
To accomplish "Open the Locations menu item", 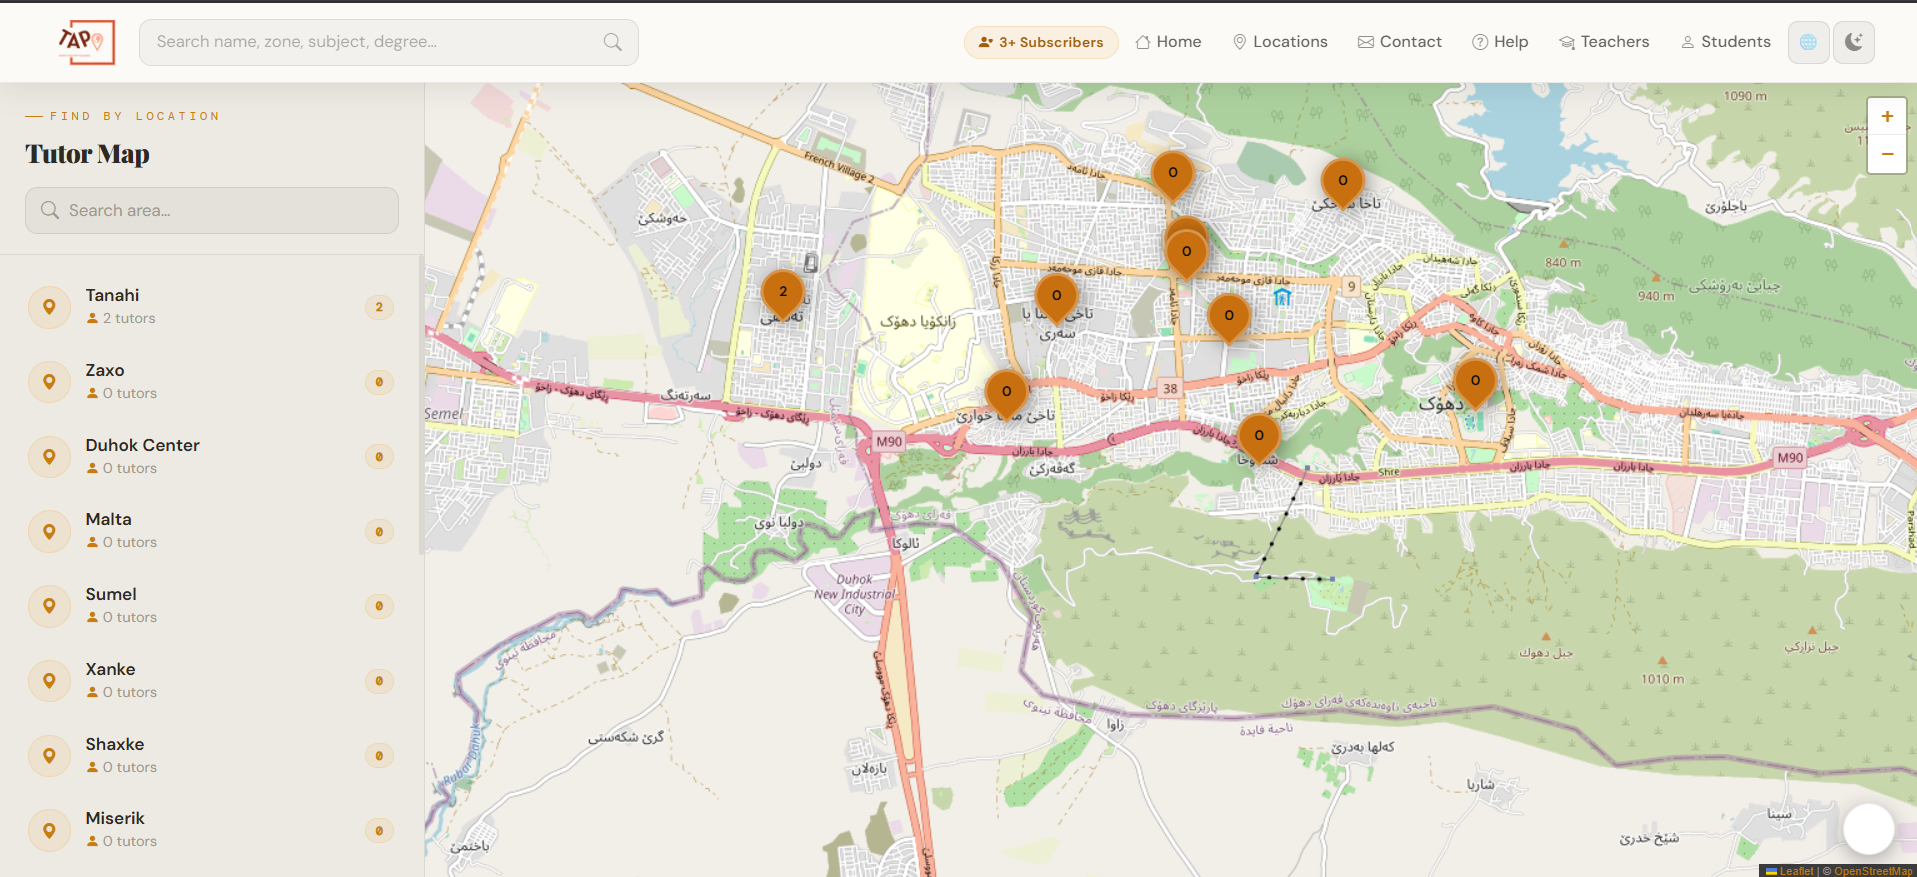I will click(1280, 42).
